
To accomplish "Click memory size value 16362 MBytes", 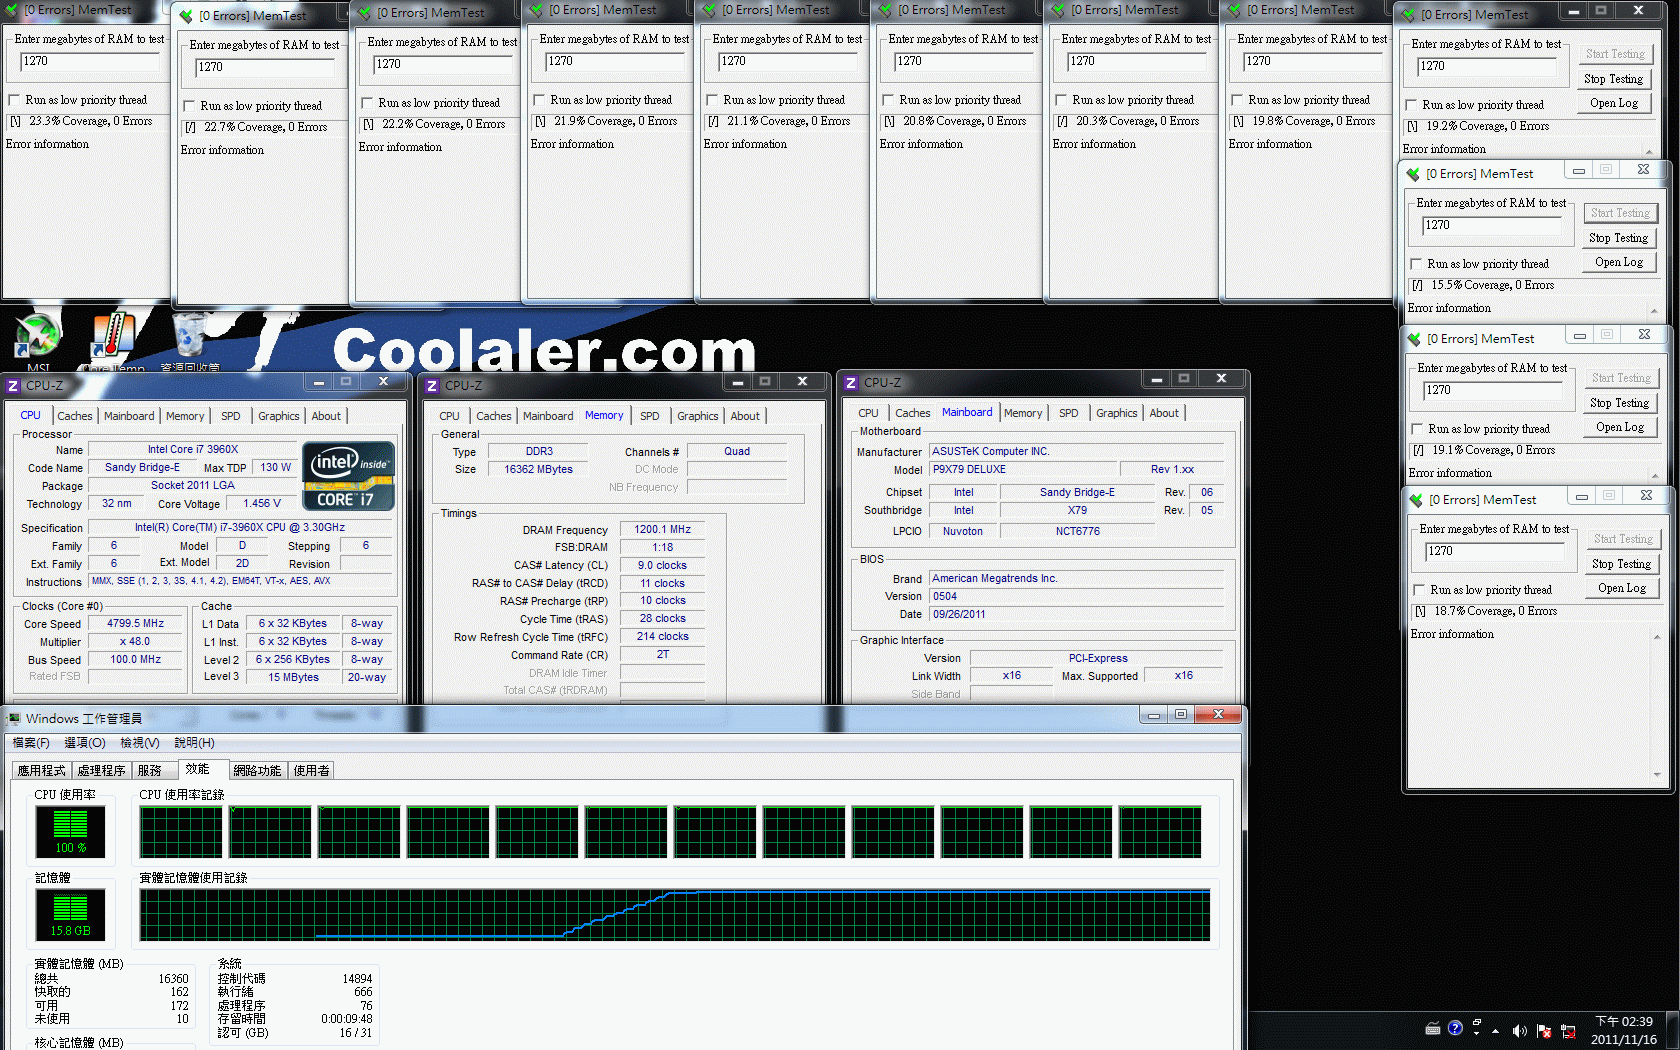I will (x=538, y=470).
